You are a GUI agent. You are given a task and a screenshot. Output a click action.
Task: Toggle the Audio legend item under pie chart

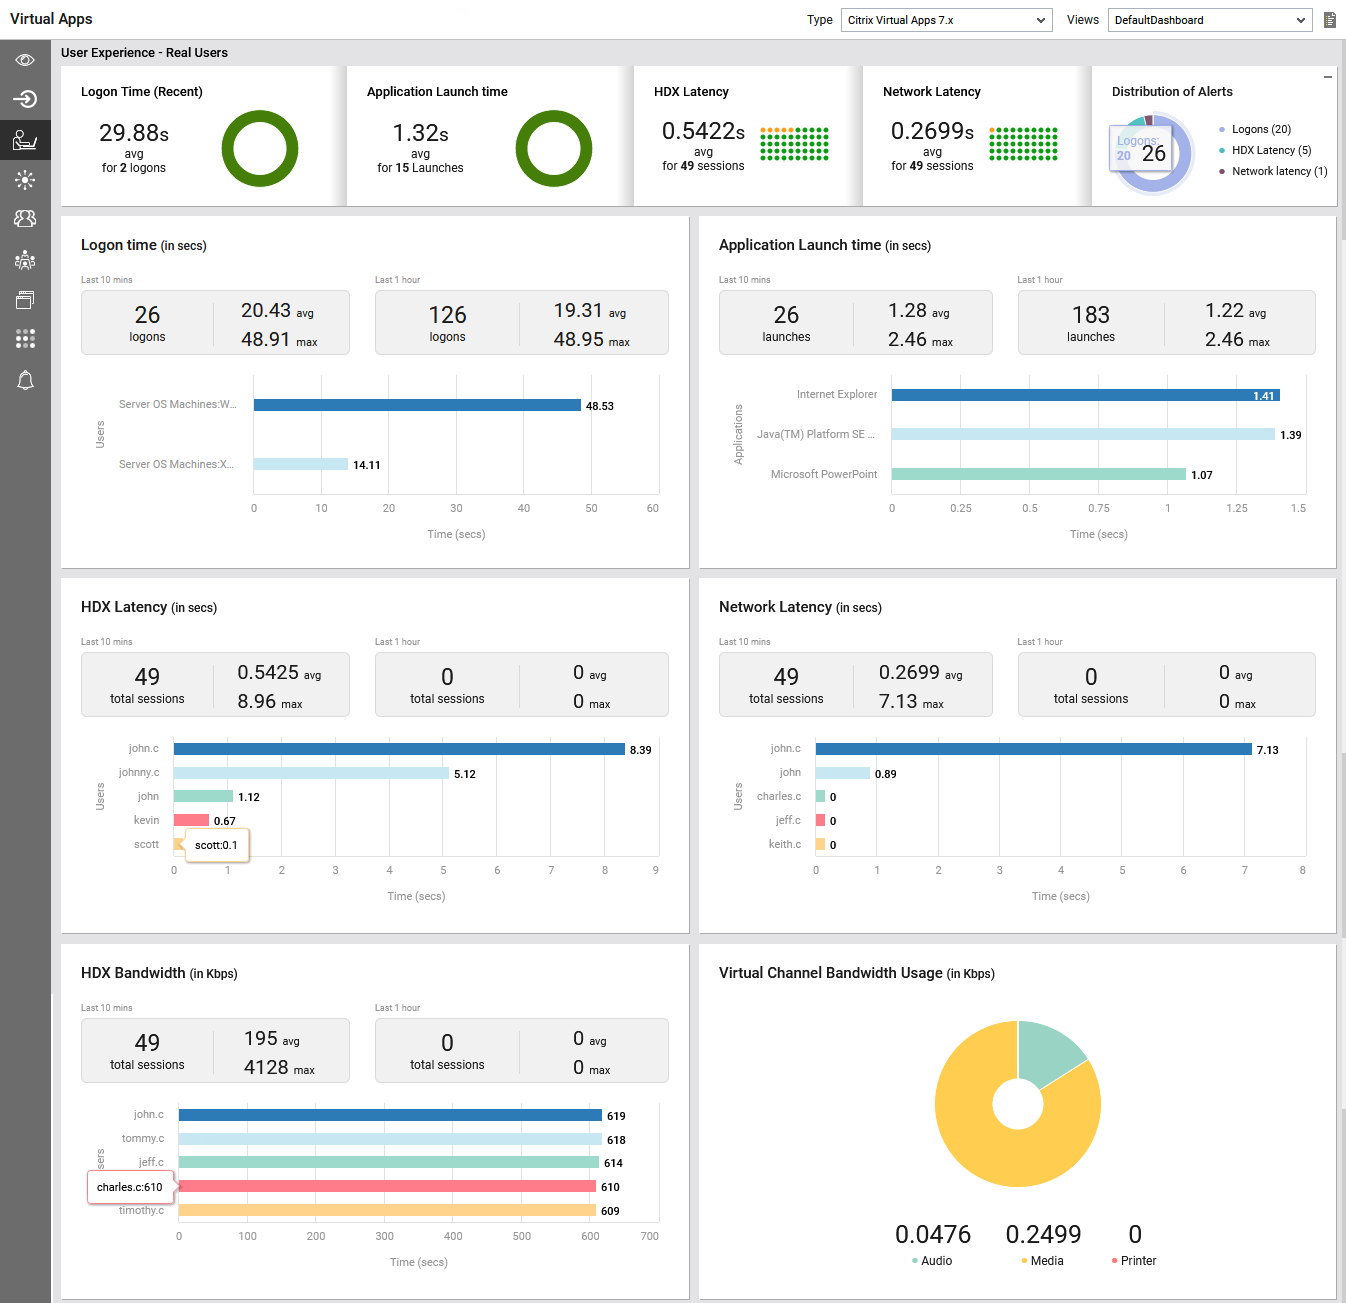[x=935, y=1261]
